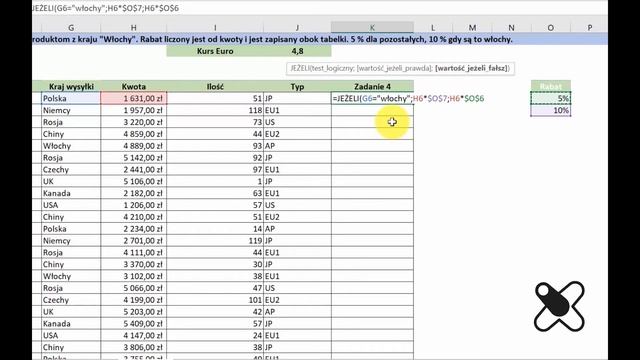640x360 pixels.
Task: Click test_logiczny argument in tooltip
Action: 333,68
